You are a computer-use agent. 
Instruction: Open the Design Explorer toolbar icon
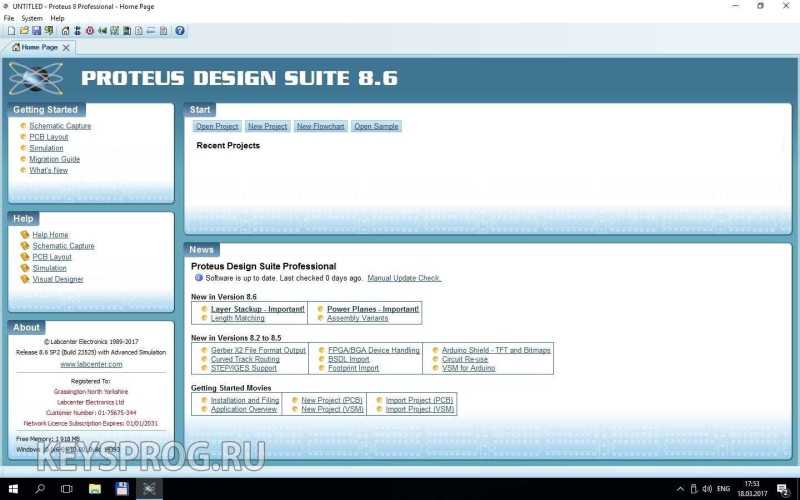pyautogui.click(x=127, y=31)
